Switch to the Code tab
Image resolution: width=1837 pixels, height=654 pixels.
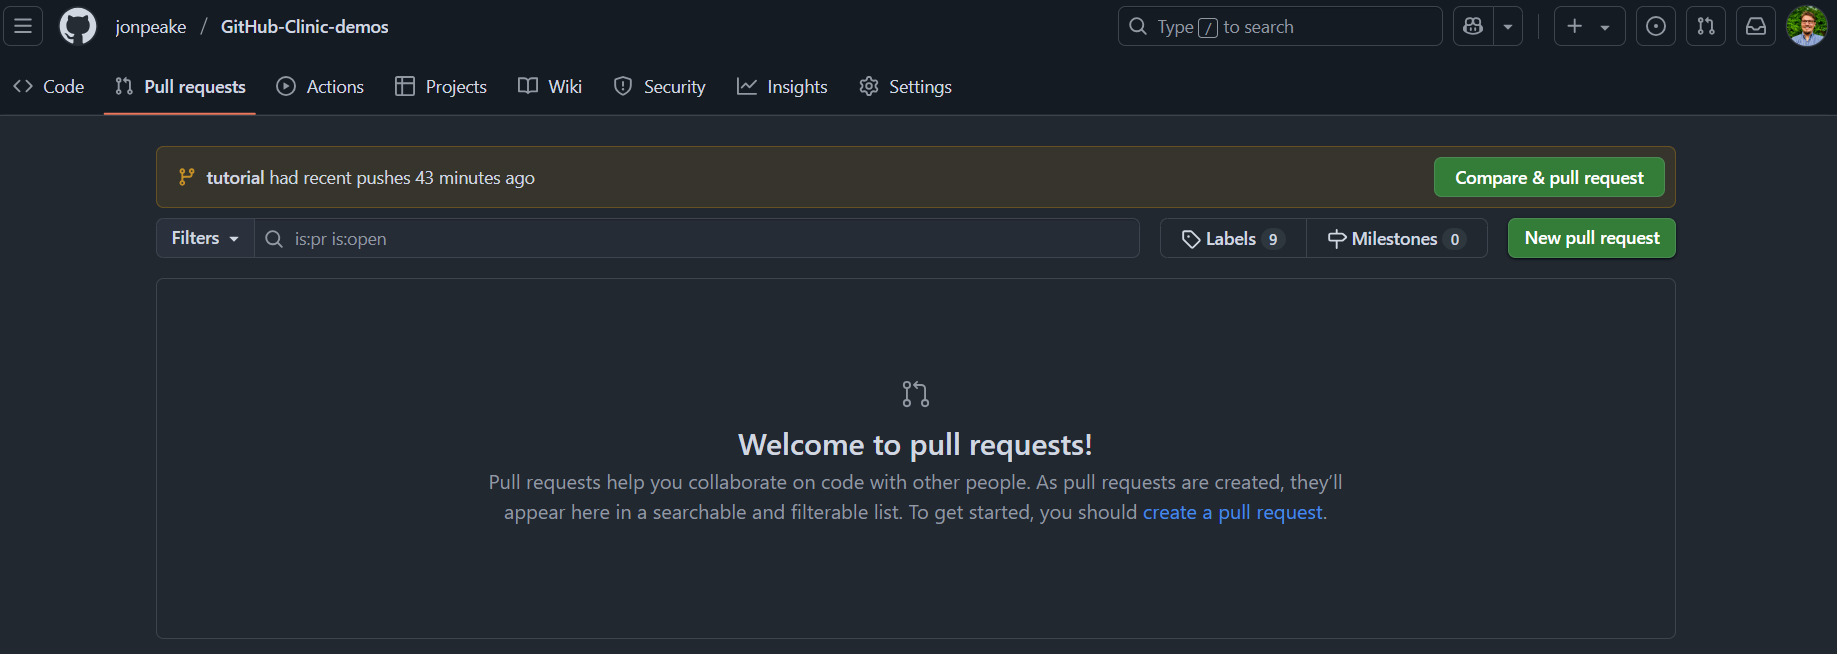[x=49, y=87]
